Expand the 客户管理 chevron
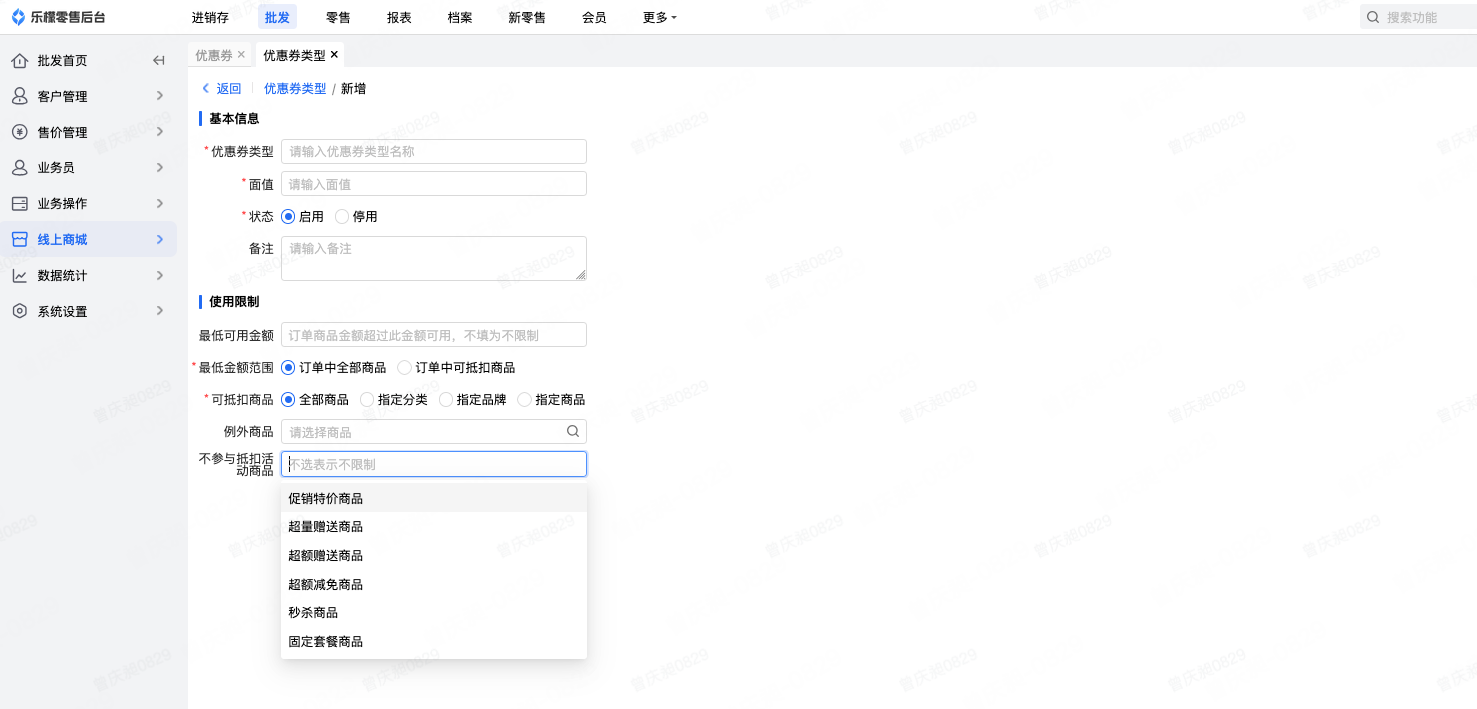The height and width of the screenshot is (709, 1477). (x=160, y=96)
